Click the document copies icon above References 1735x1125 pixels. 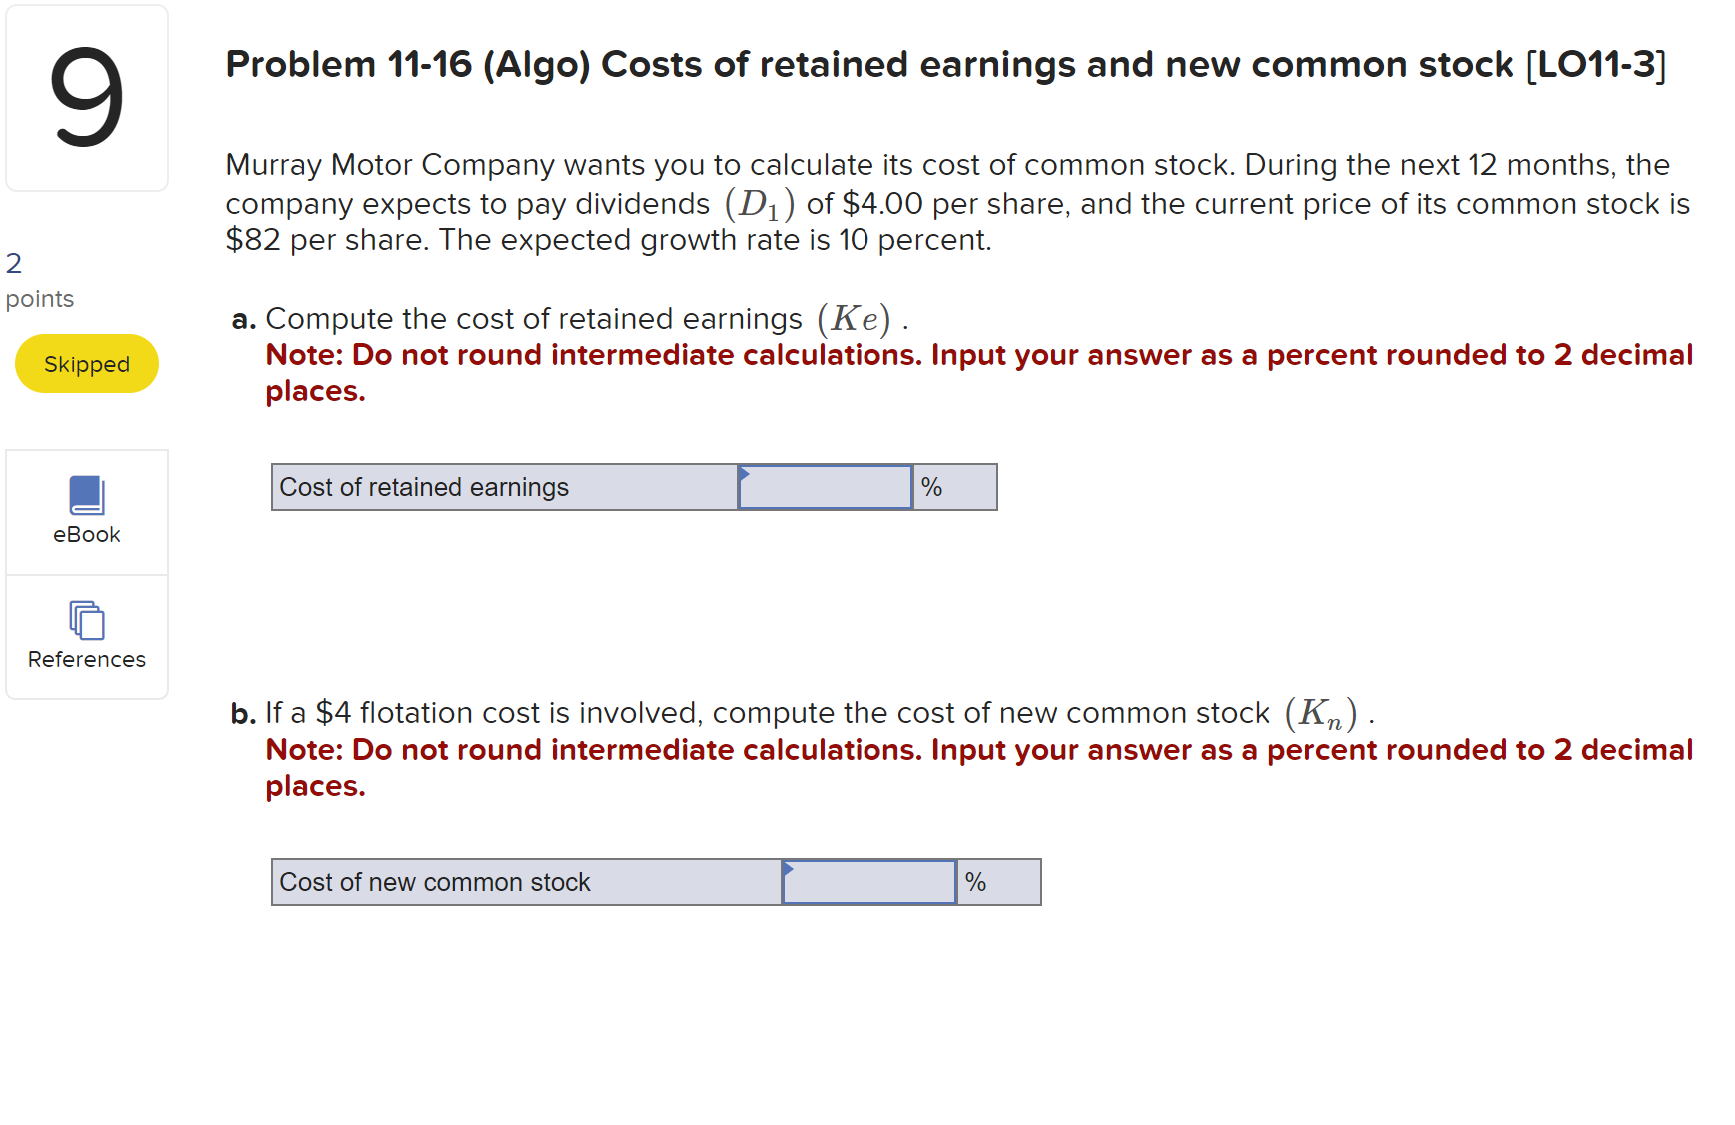86,621
